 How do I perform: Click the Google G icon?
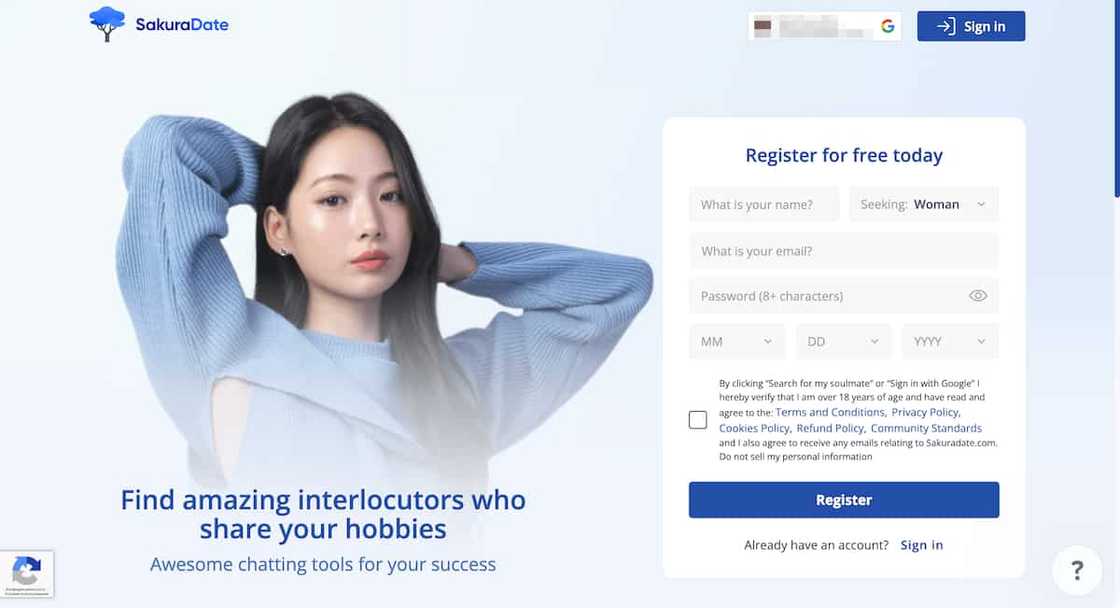pyautogui.click(x=888, y=26)
